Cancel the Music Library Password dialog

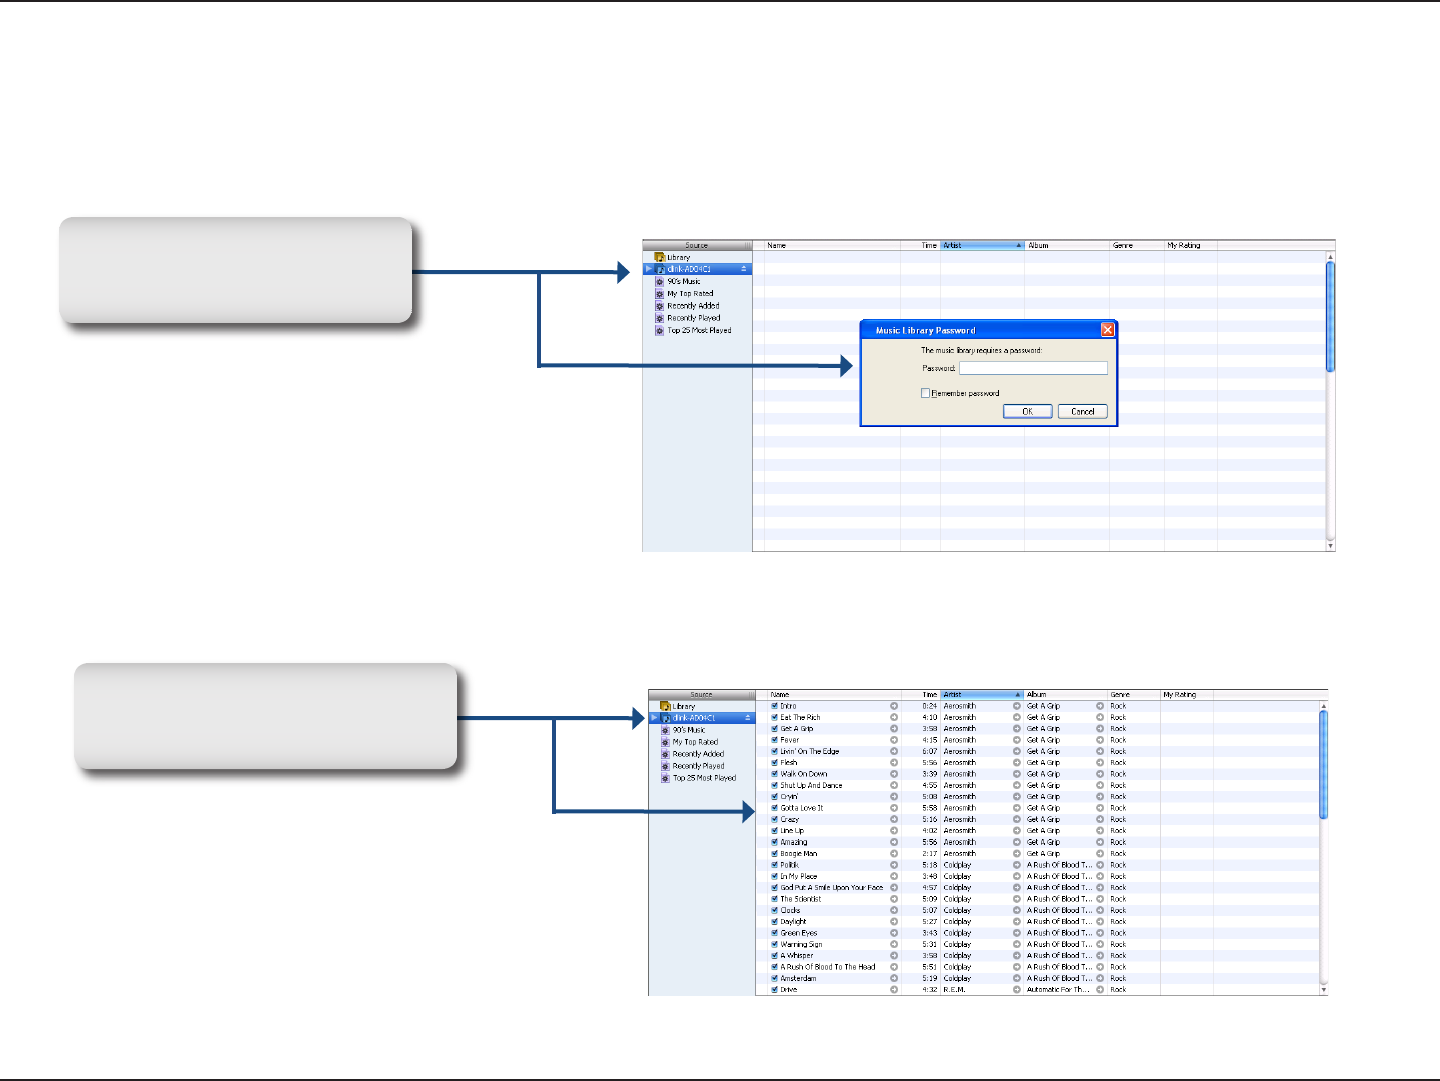(x=1083, y=411)
